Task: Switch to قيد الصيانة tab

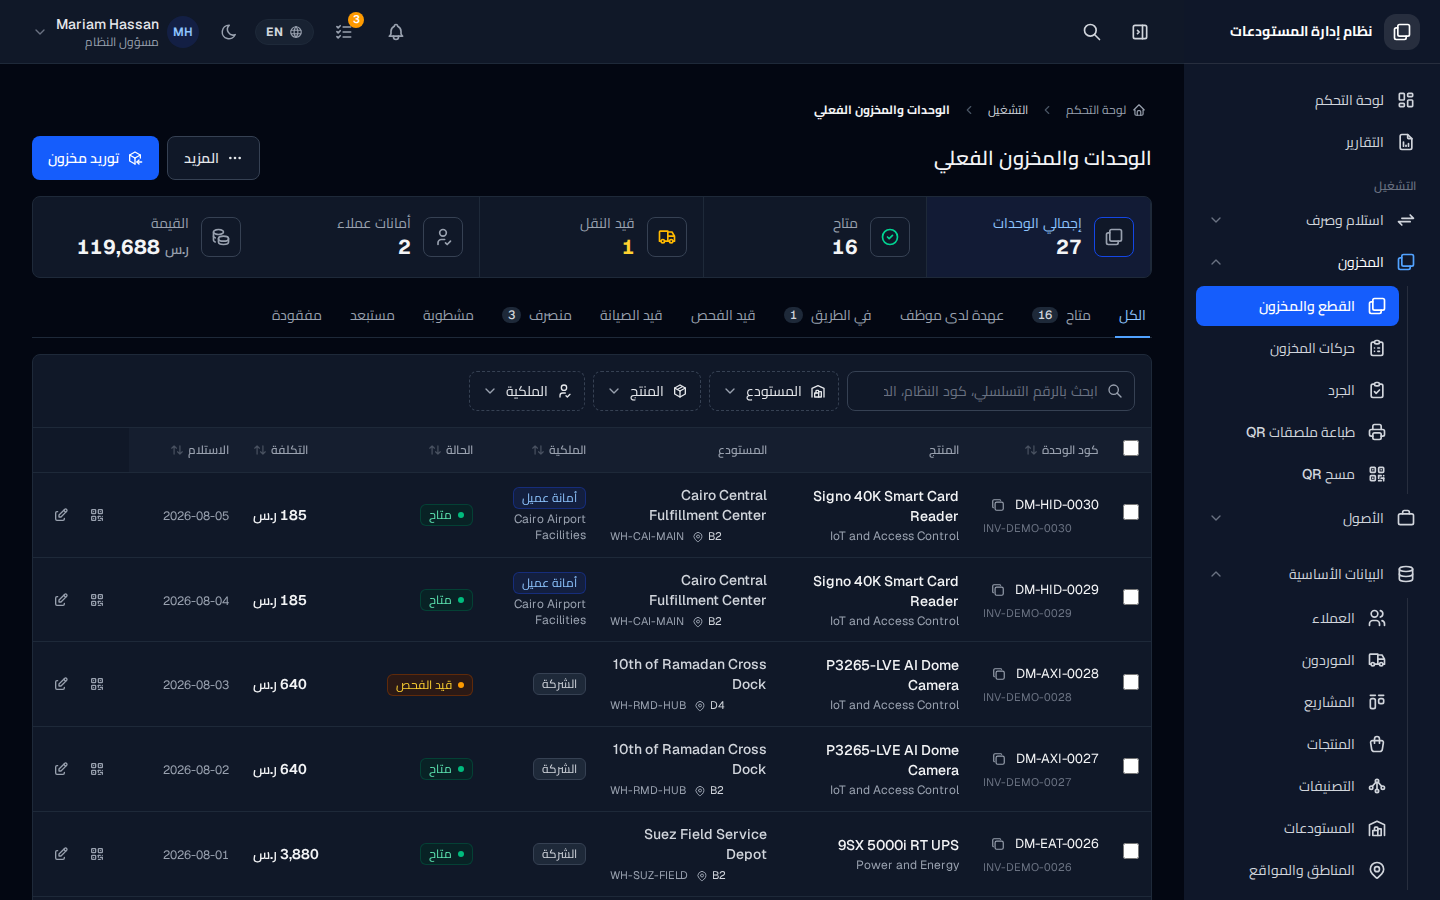Action: click(631, 315)
